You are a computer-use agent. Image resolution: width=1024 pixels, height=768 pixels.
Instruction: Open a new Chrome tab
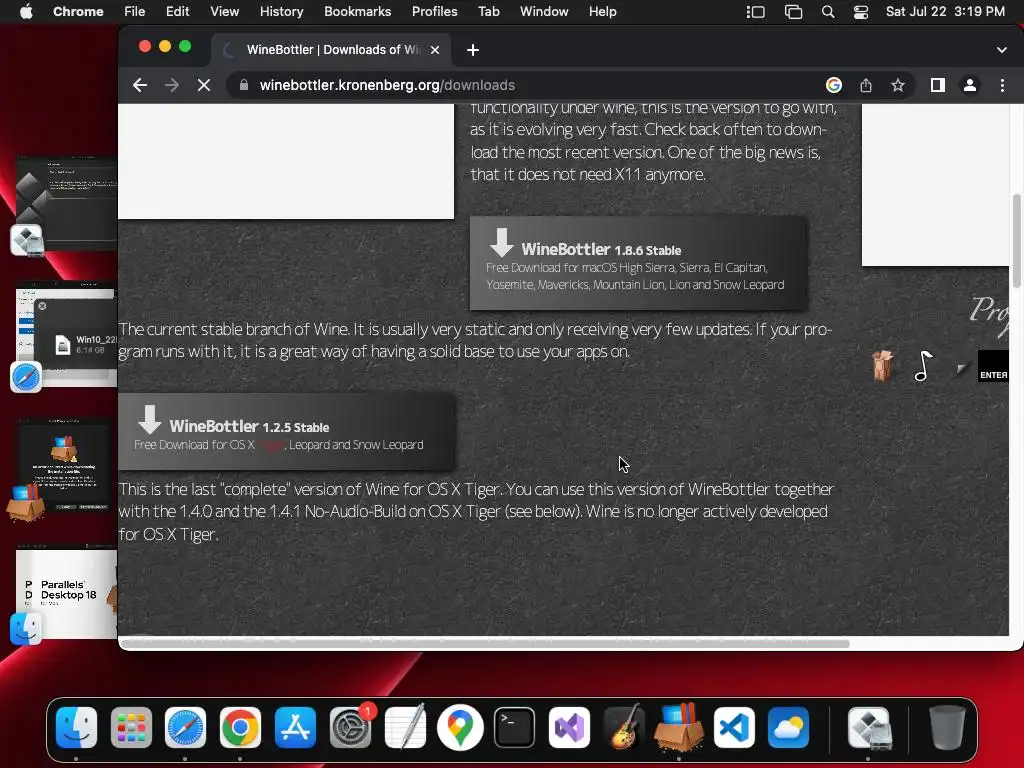[x=473, y=50]
